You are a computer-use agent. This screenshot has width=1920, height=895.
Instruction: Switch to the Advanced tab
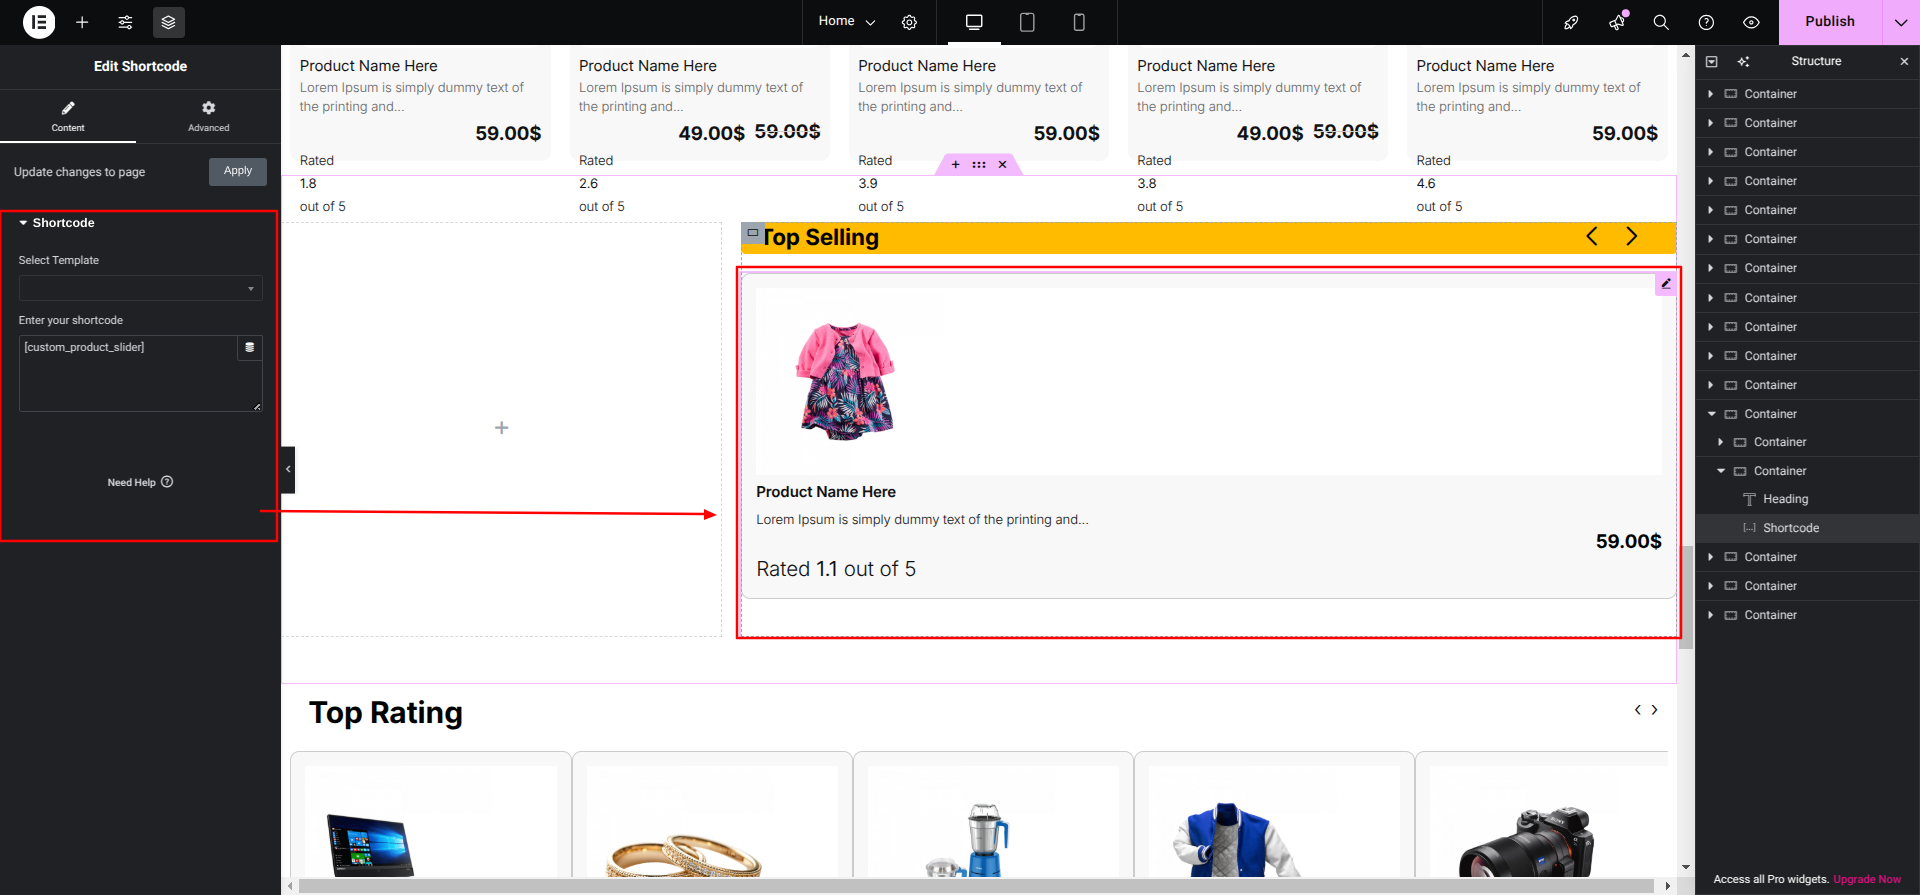tap(208, 116)
